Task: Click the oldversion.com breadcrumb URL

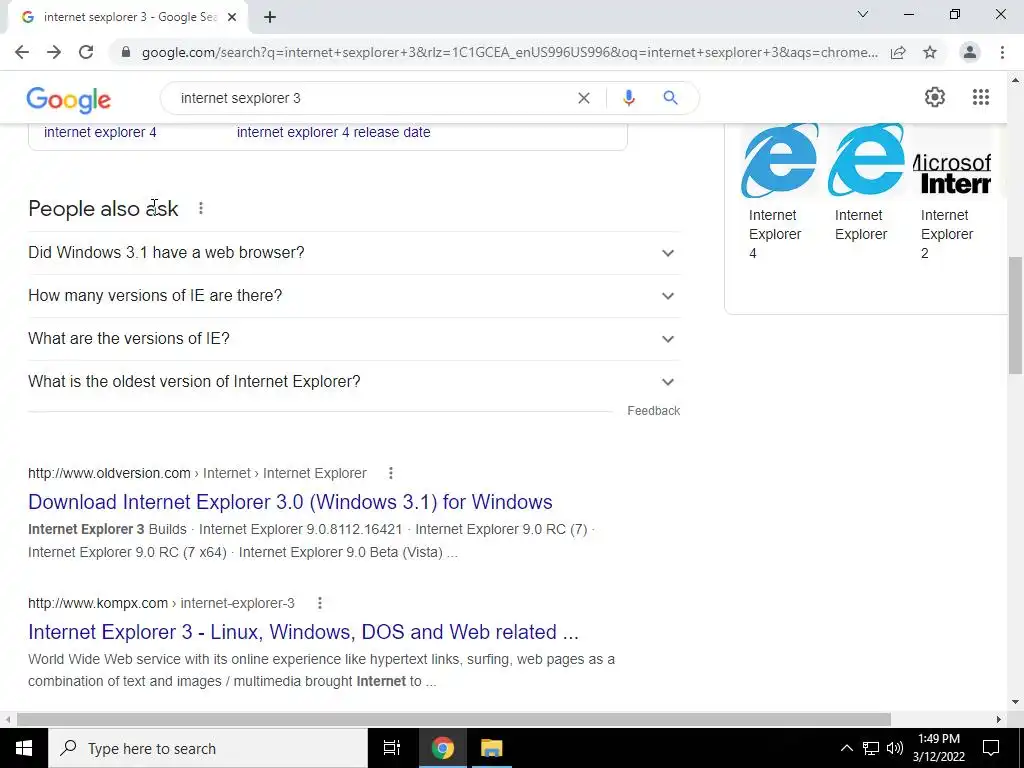Action: pos(197,473)
